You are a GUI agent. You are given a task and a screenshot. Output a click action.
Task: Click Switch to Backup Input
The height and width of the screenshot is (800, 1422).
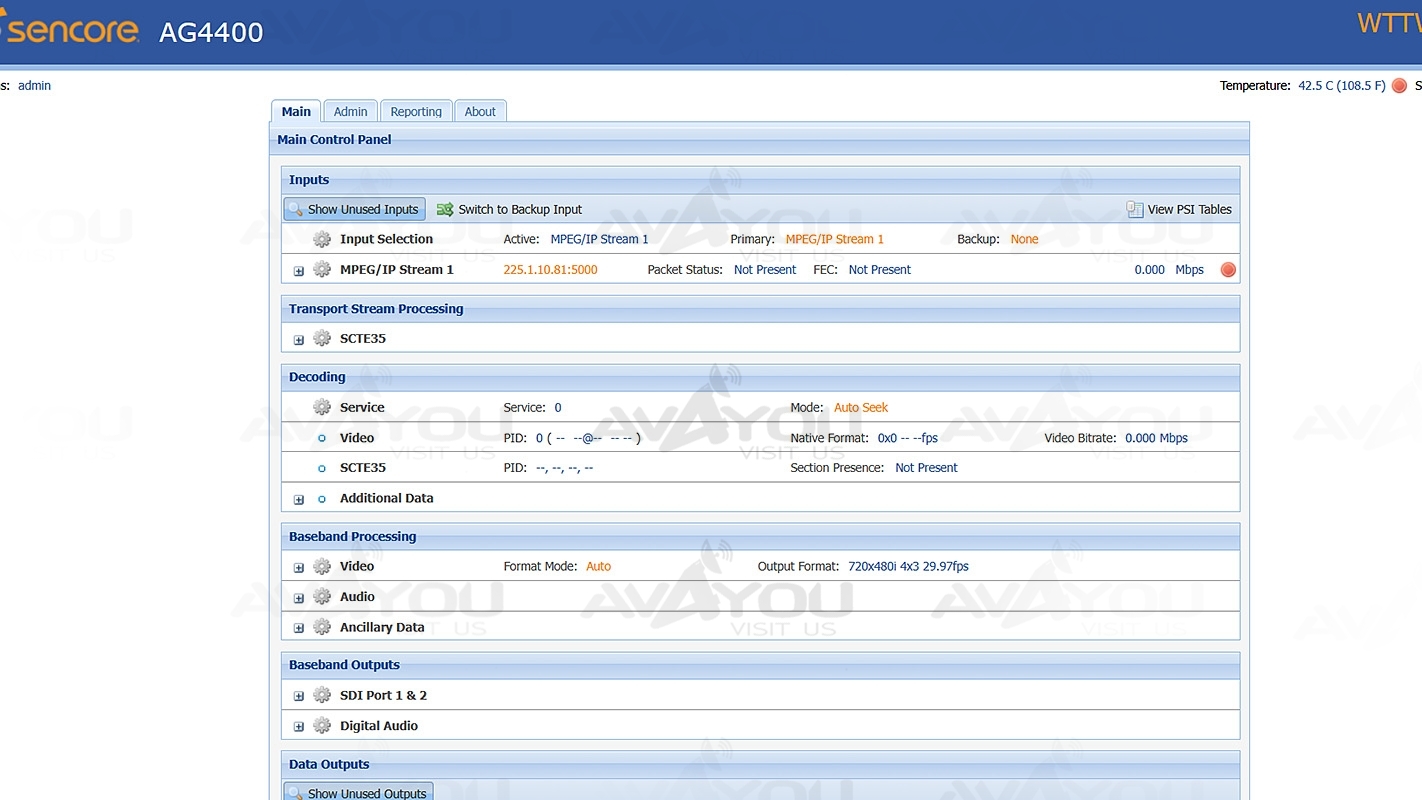click(x=510, y=209)
